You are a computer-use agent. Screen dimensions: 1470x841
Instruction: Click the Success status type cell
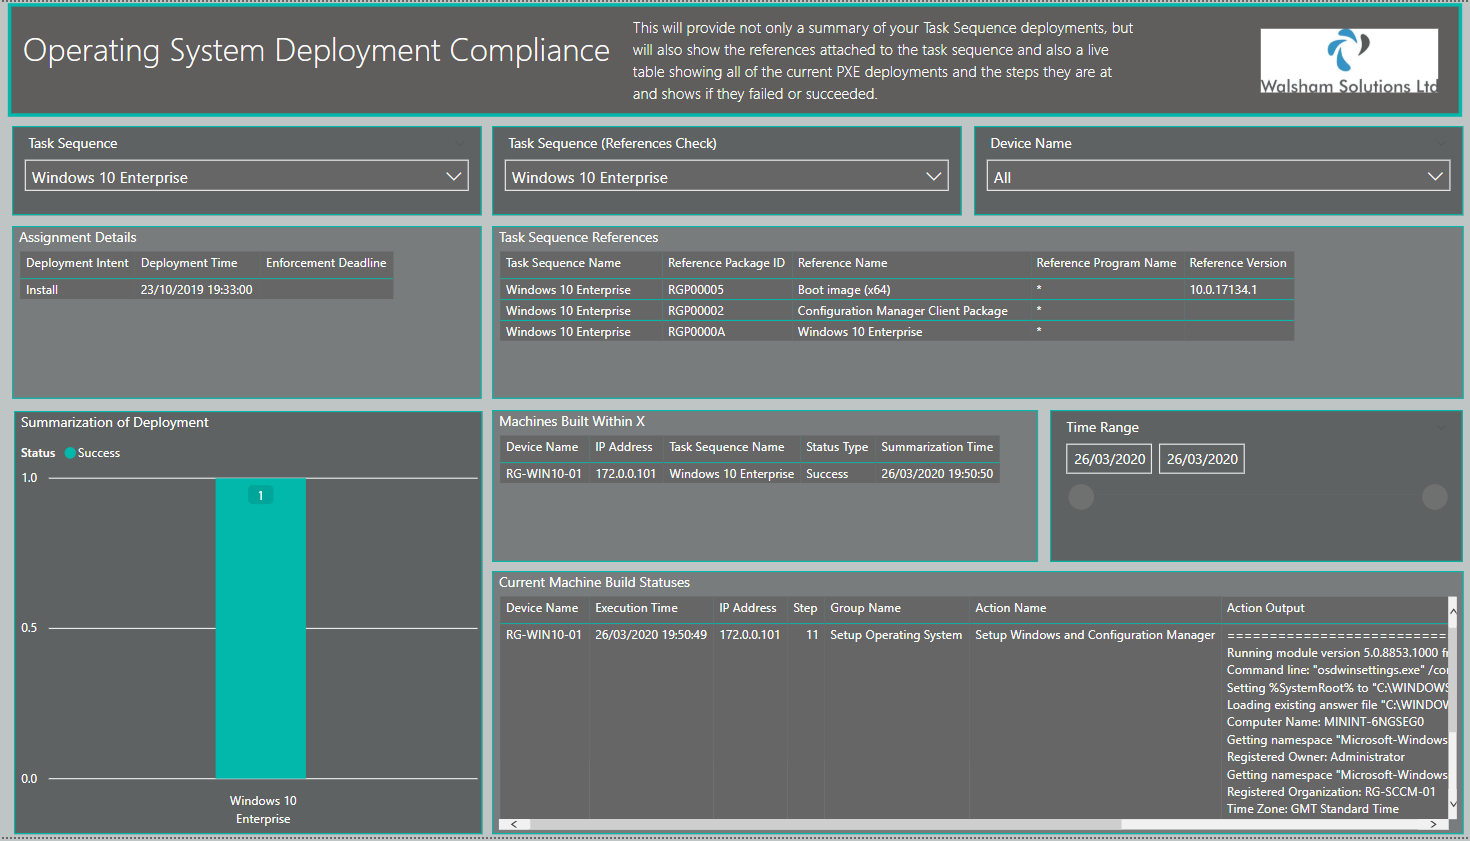[x=827, y=474]
